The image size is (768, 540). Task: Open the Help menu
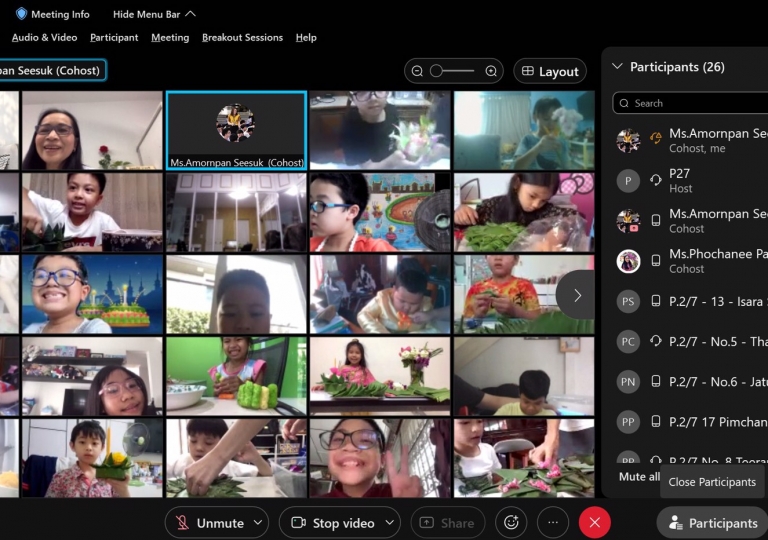click(306, 38)
